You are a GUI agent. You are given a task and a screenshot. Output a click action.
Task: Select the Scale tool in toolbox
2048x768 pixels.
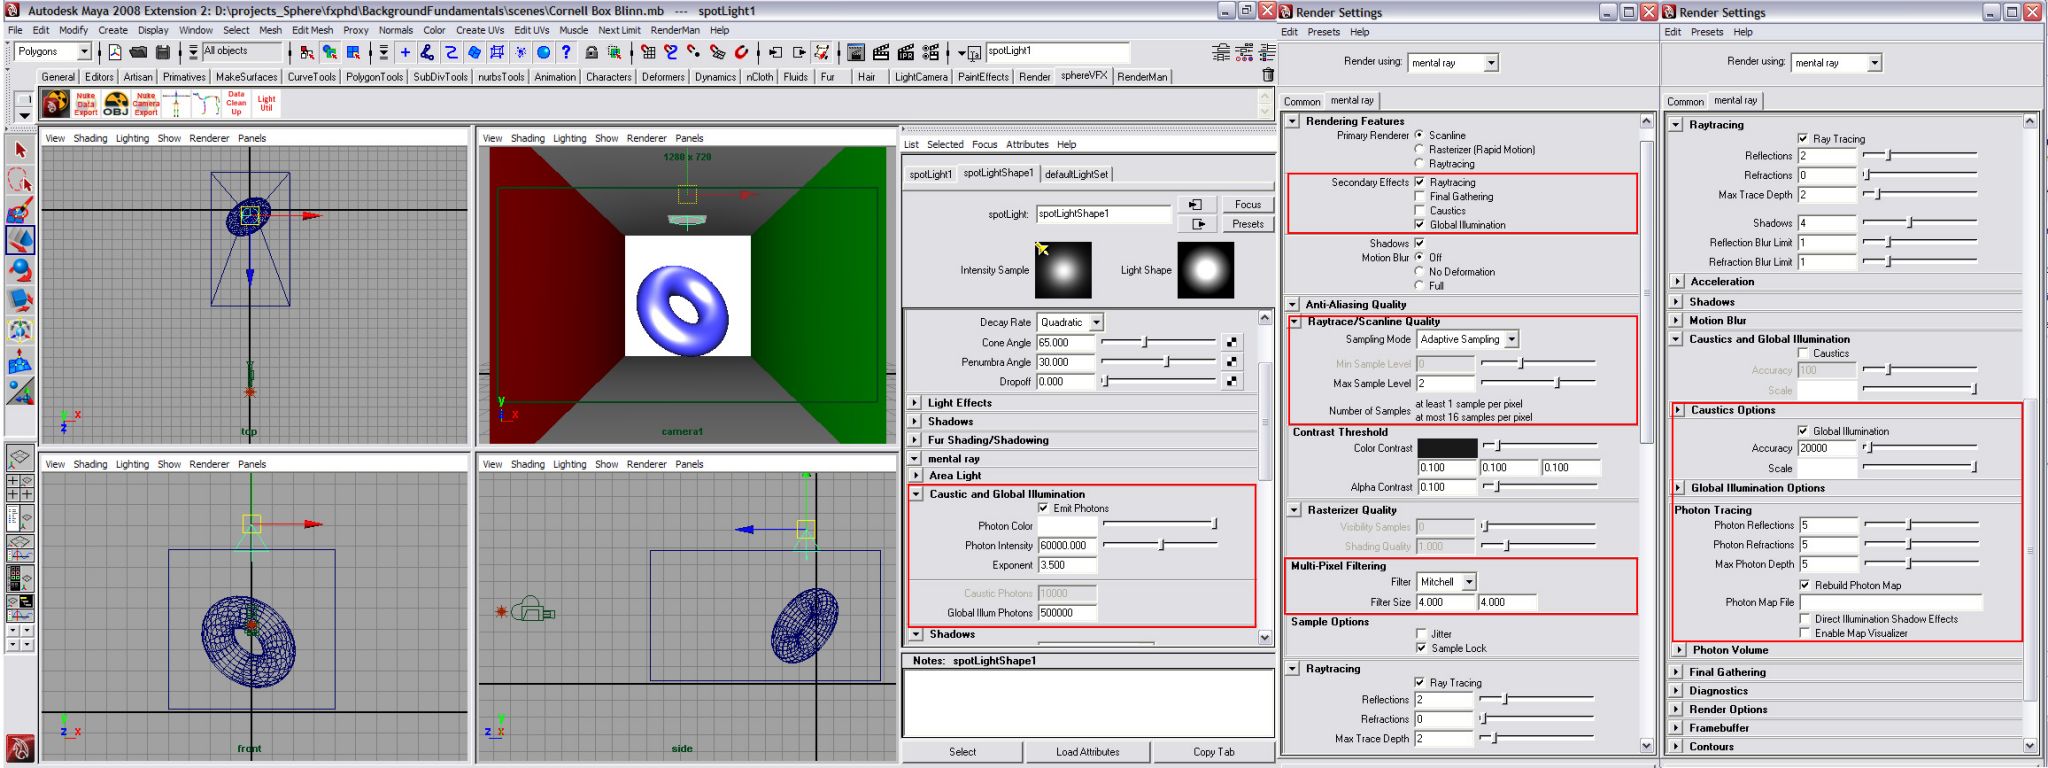(20, 300)
